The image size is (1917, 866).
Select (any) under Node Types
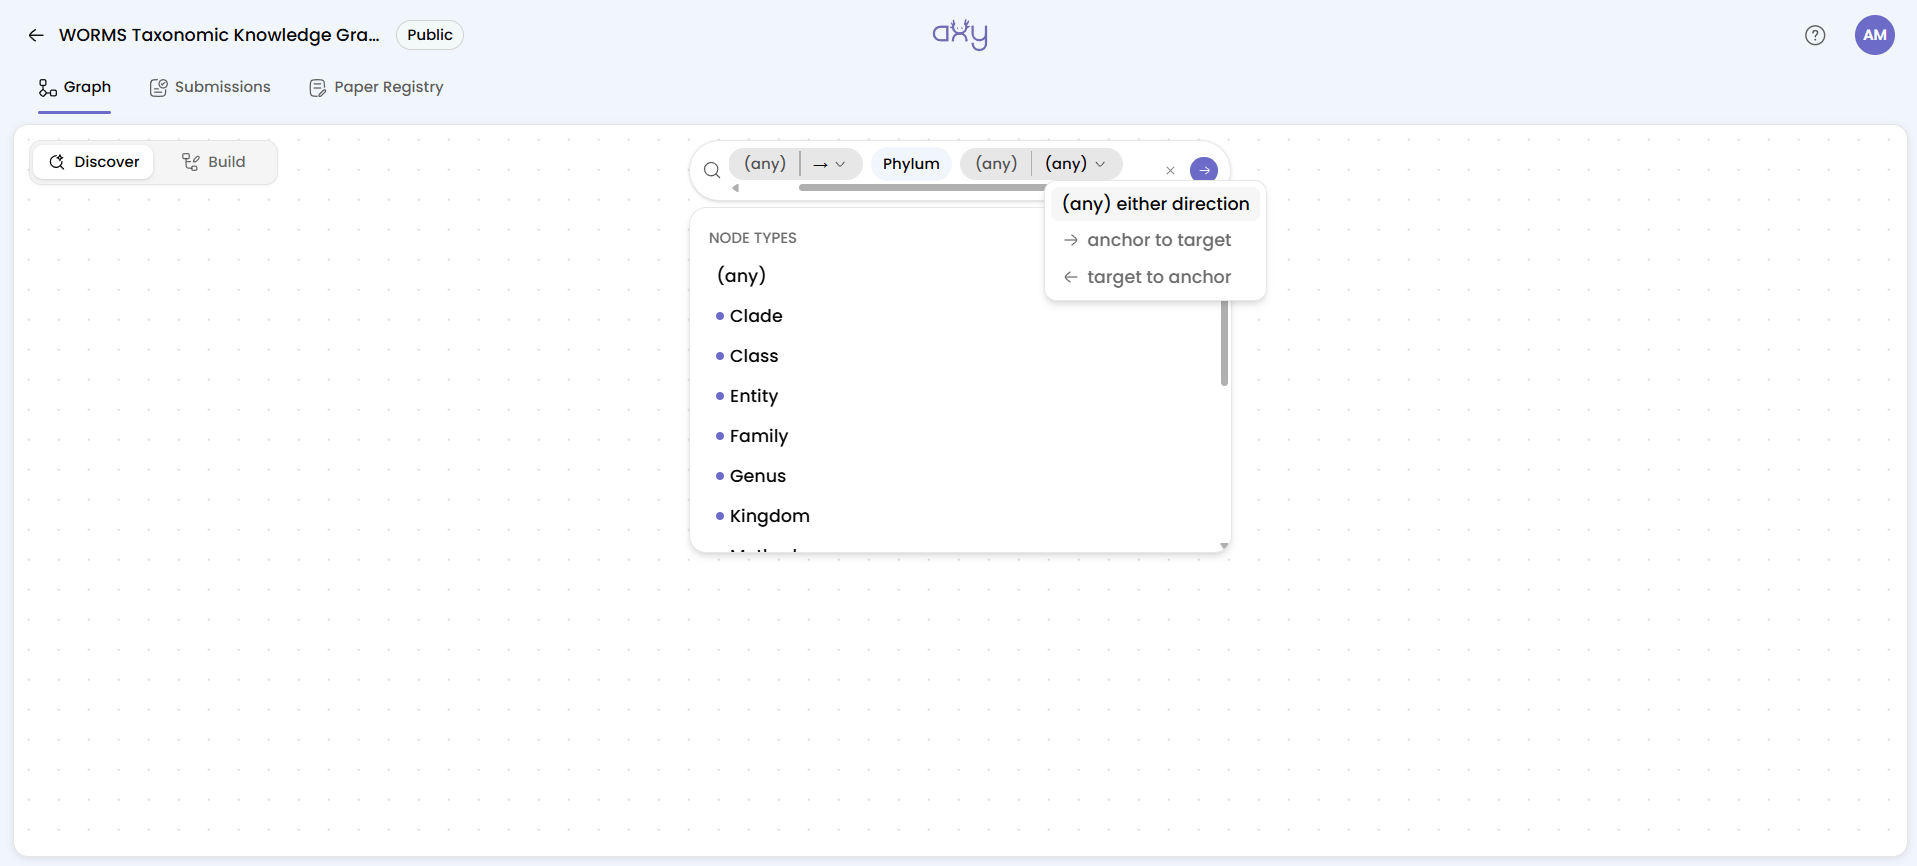click(741, 276)
